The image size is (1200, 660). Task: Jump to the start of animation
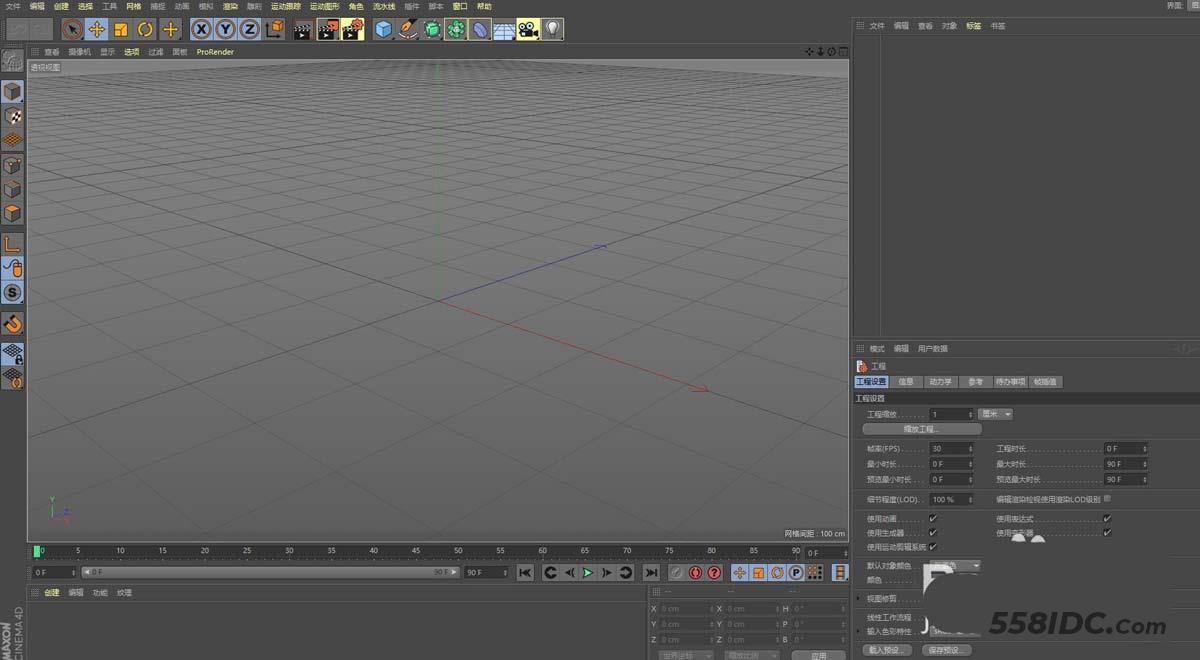click(525, 573)
